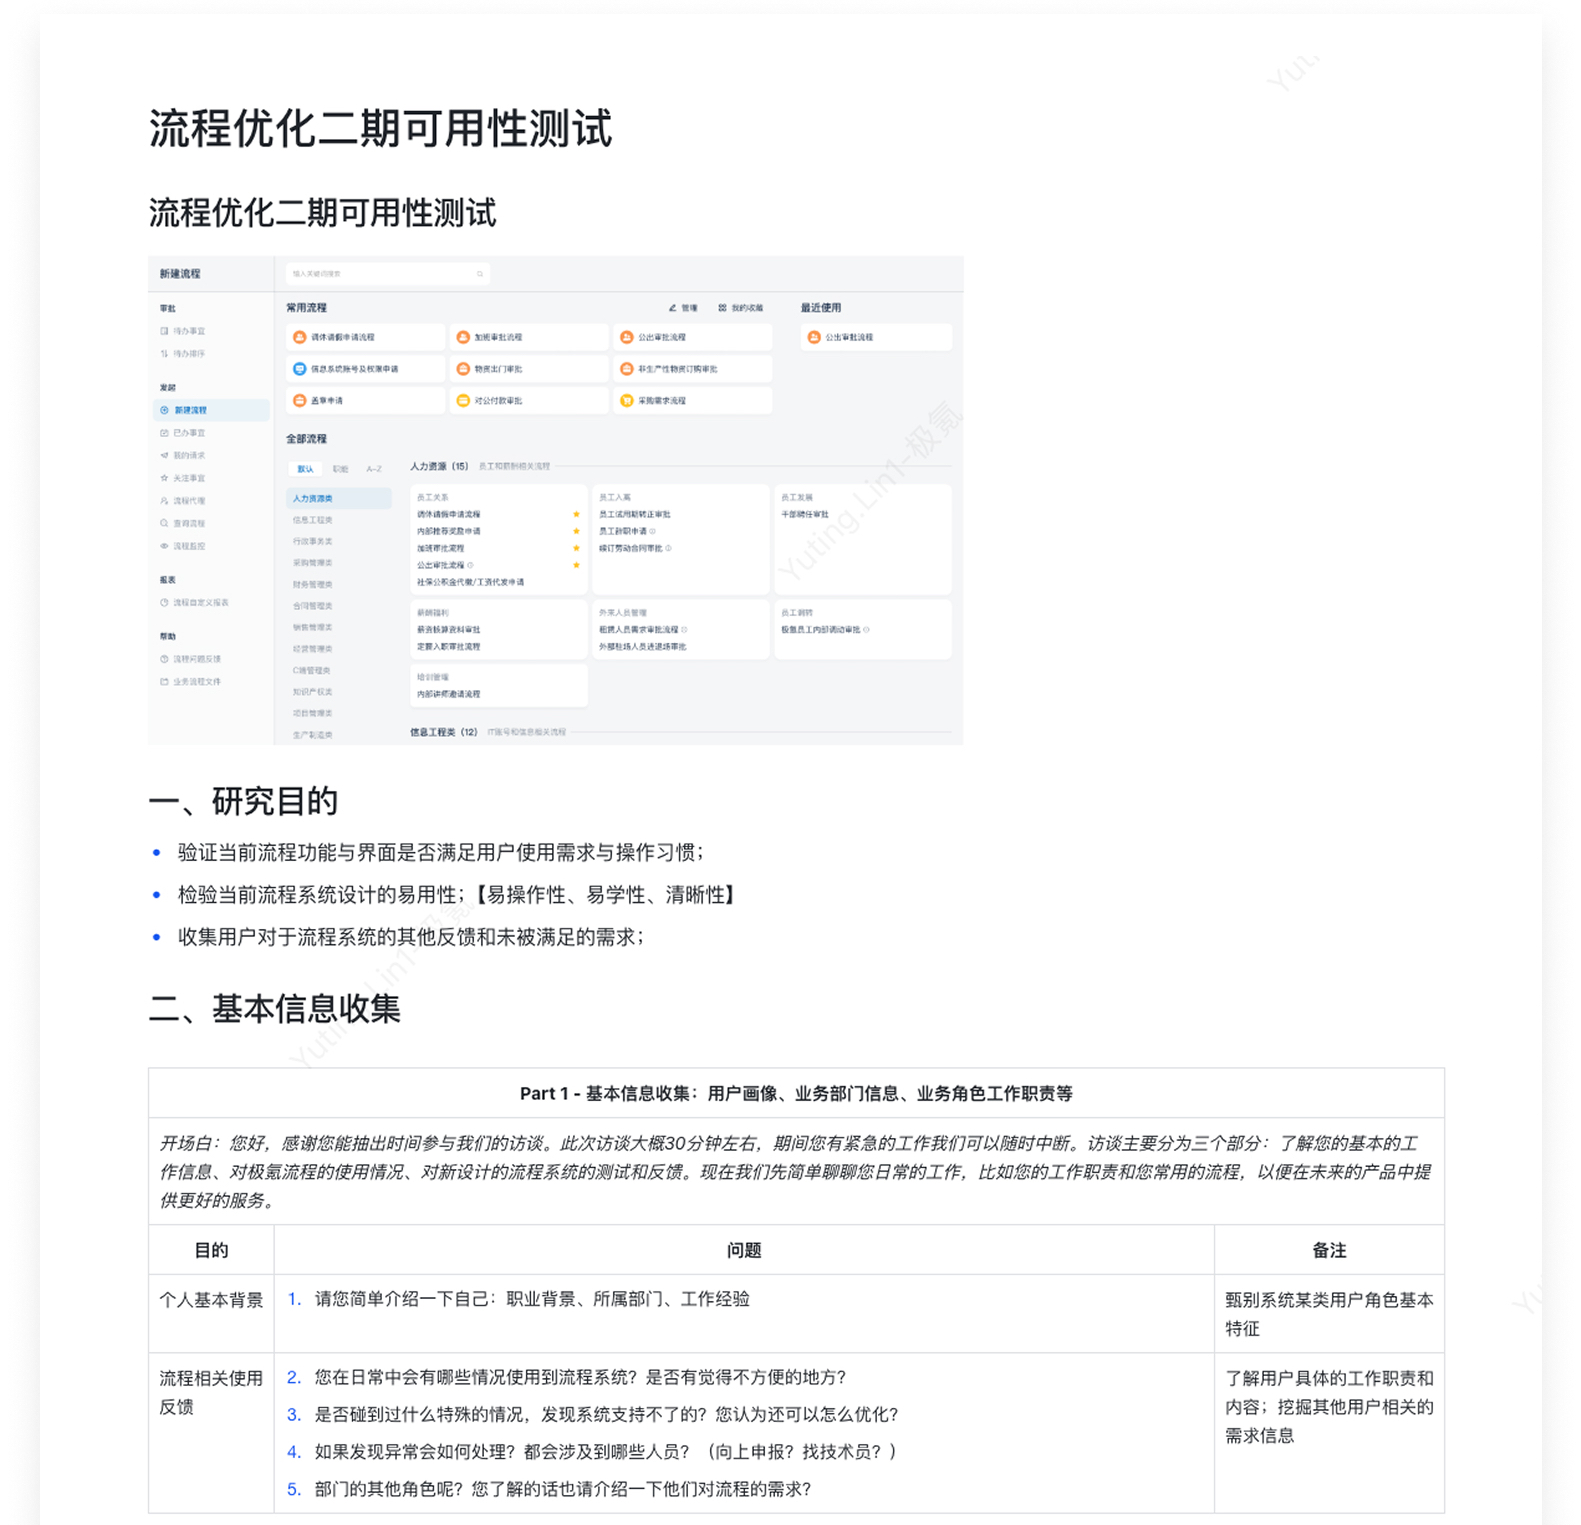Select 人力资源类 in the category list
The width and height of the screenshot is (1581, 1525).
point(339,498)
